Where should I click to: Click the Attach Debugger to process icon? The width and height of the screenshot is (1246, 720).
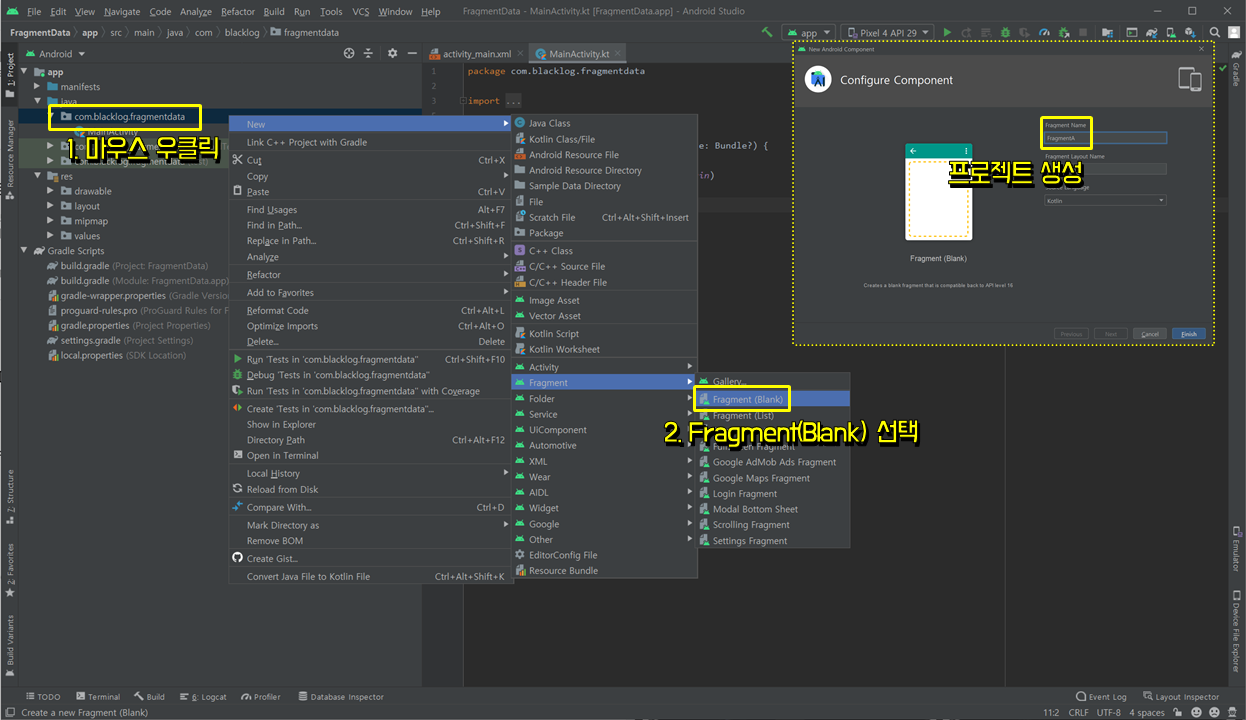pyautogui.click(x=1064, y=32)
